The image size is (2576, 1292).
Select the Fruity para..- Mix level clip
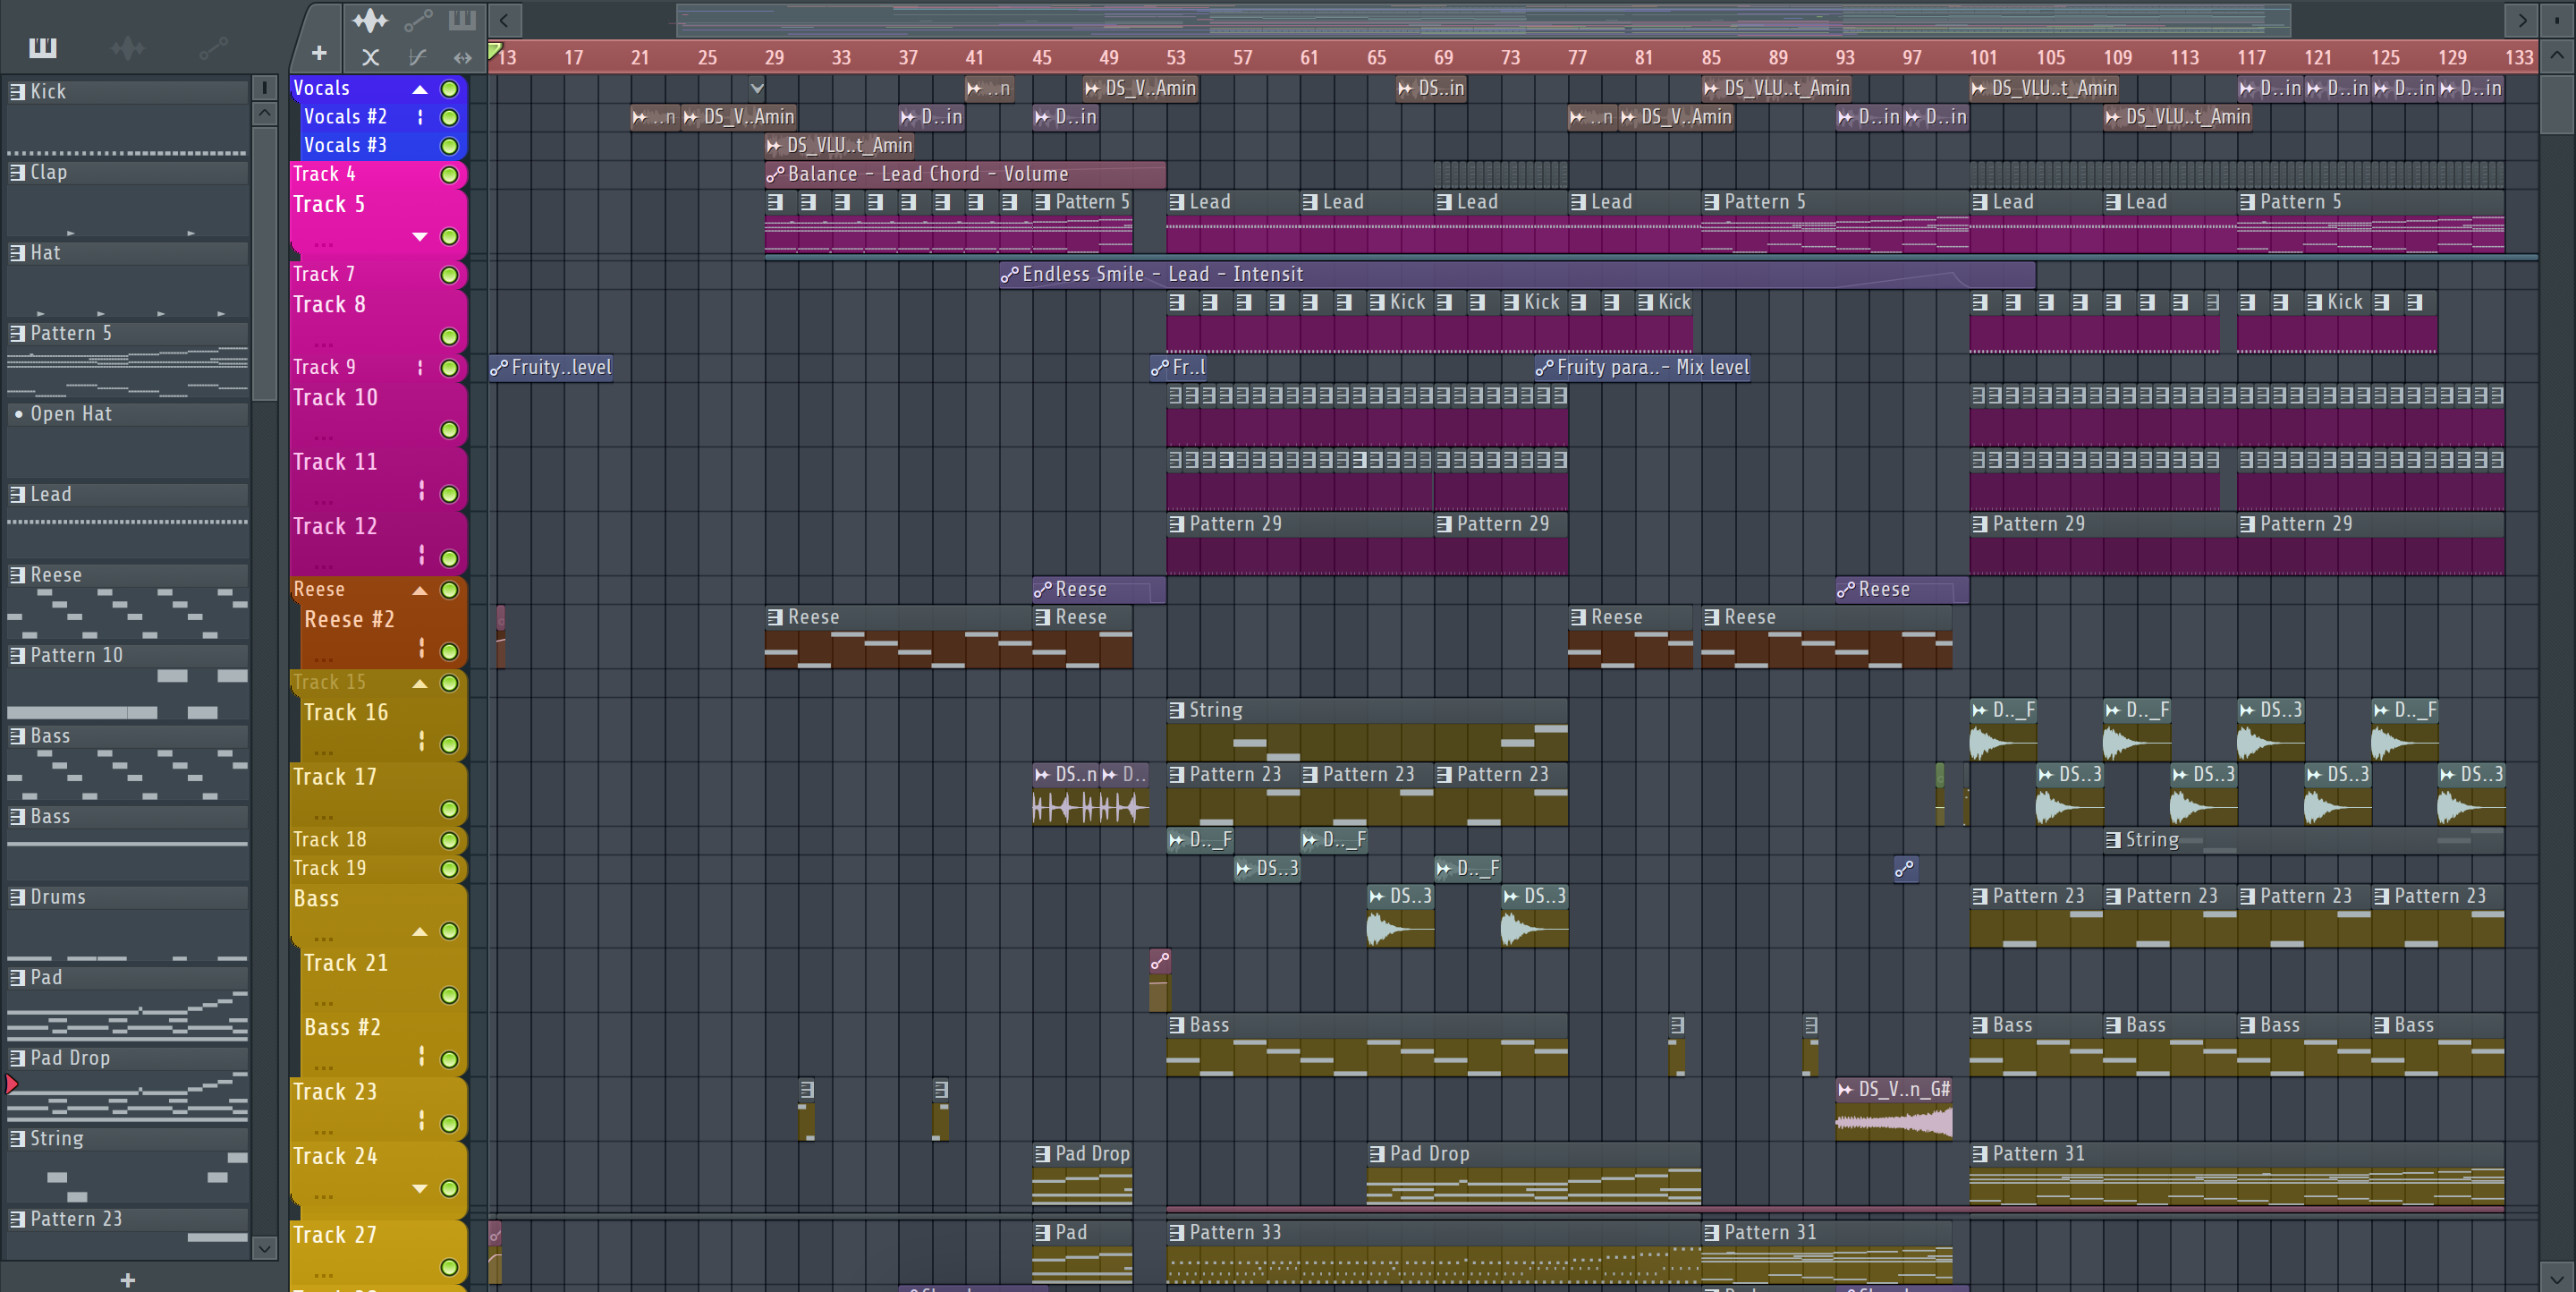(x=1643, y=368)
